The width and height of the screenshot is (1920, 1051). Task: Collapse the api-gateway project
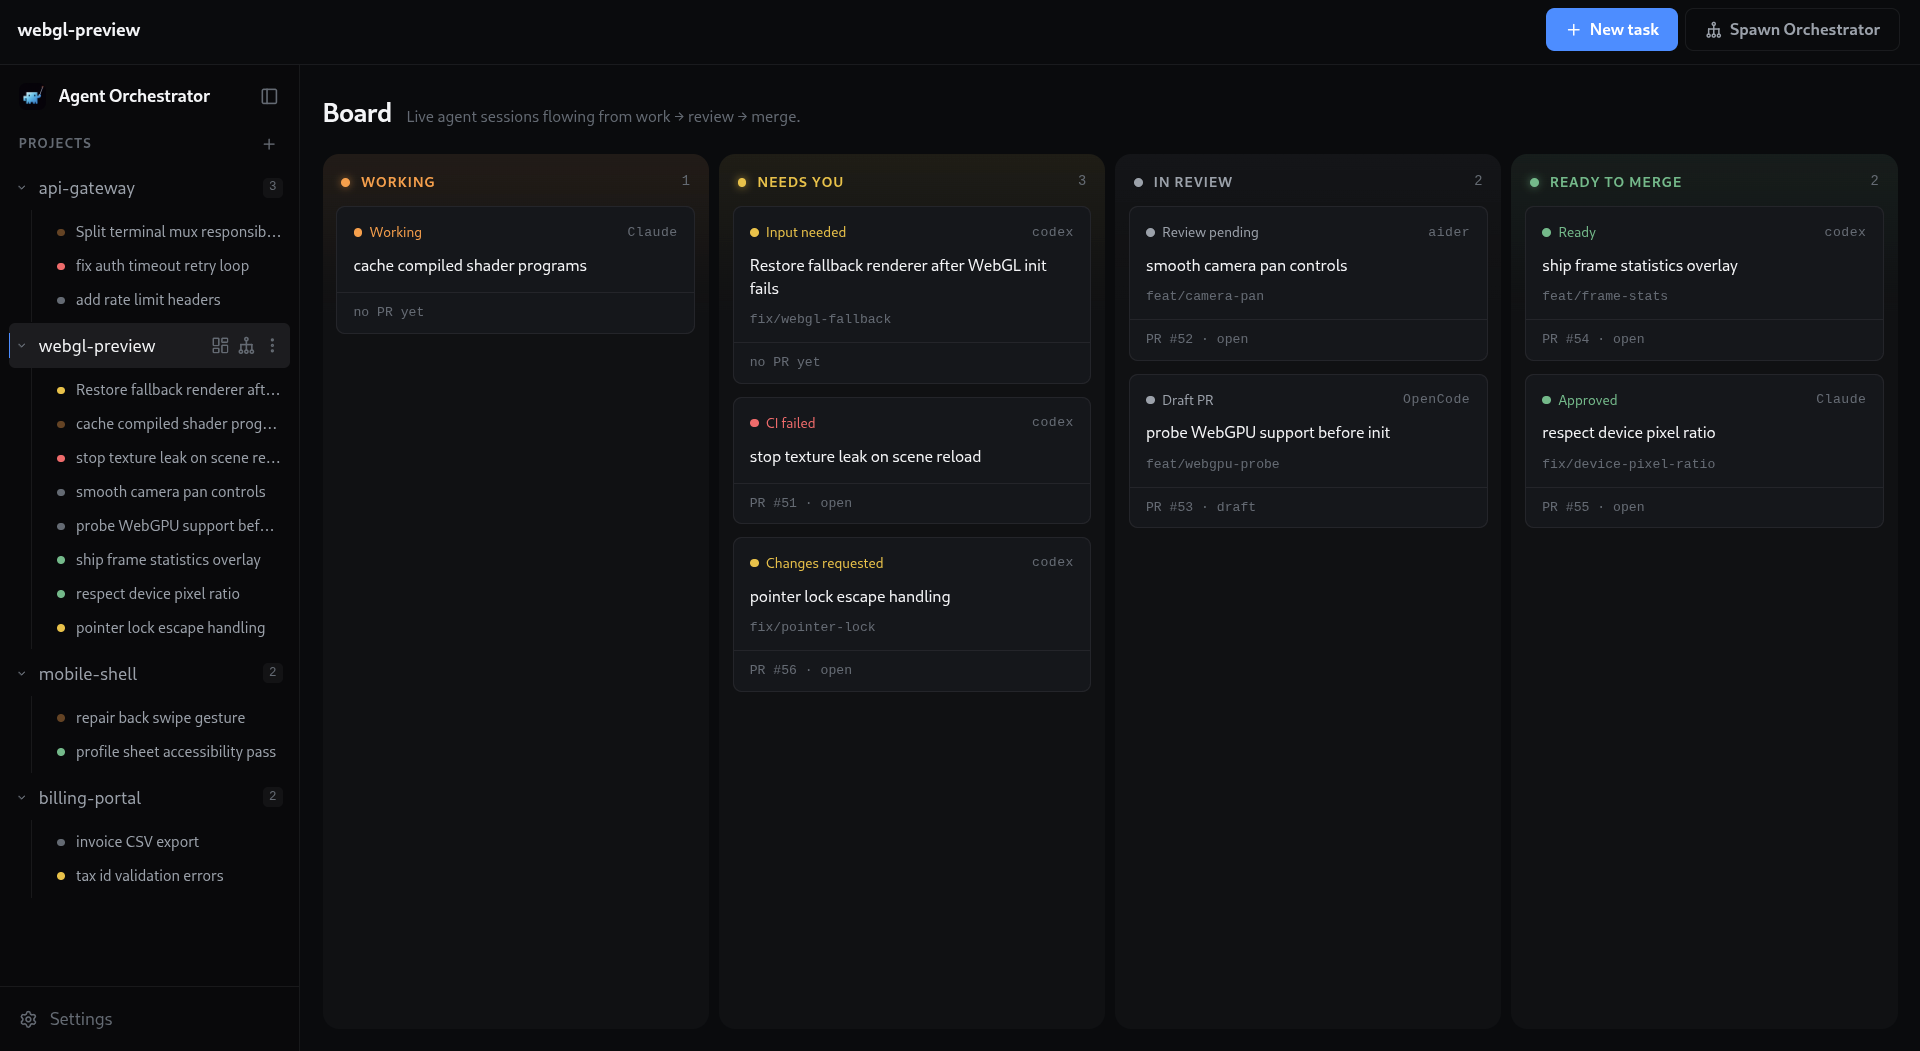coord(22,188)
